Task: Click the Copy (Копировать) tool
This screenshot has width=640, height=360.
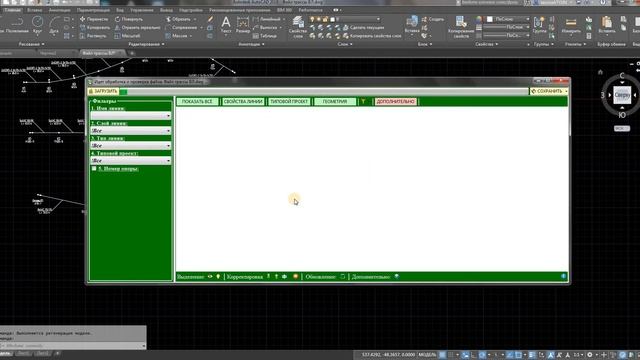Action: click(x=95, y=27)
